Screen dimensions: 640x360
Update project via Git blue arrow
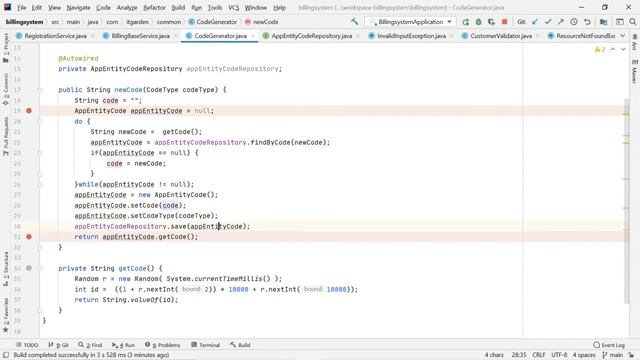(x=535, y=22)
